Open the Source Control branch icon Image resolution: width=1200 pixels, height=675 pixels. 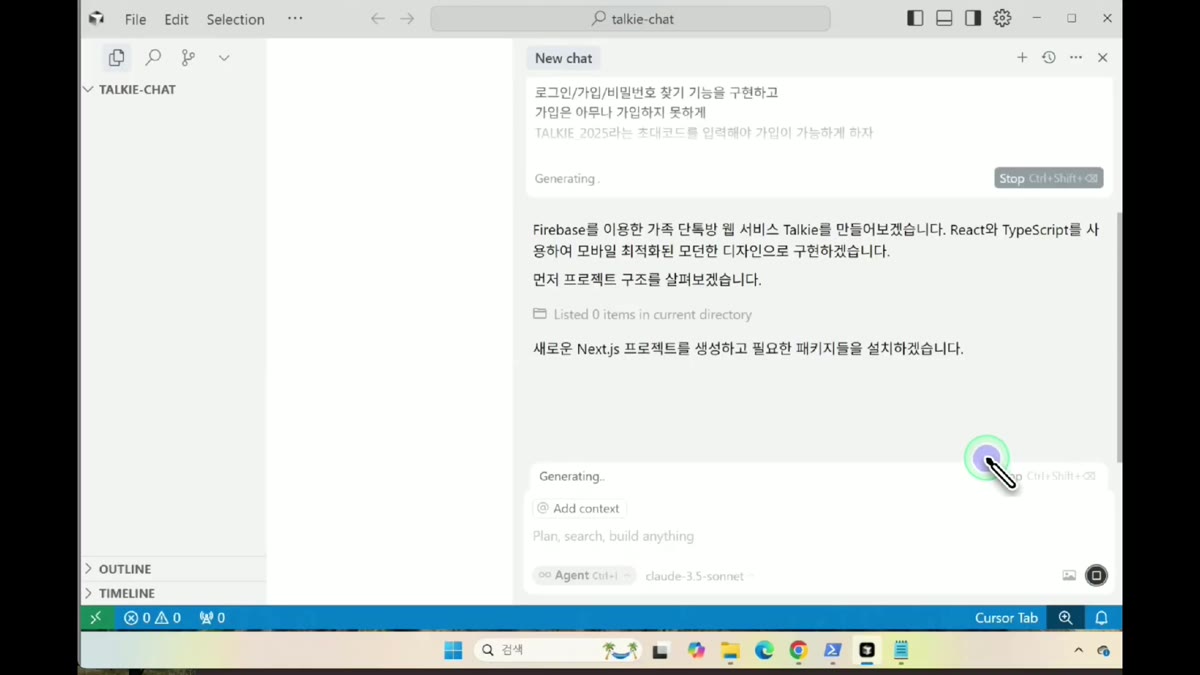pos(188,58)
